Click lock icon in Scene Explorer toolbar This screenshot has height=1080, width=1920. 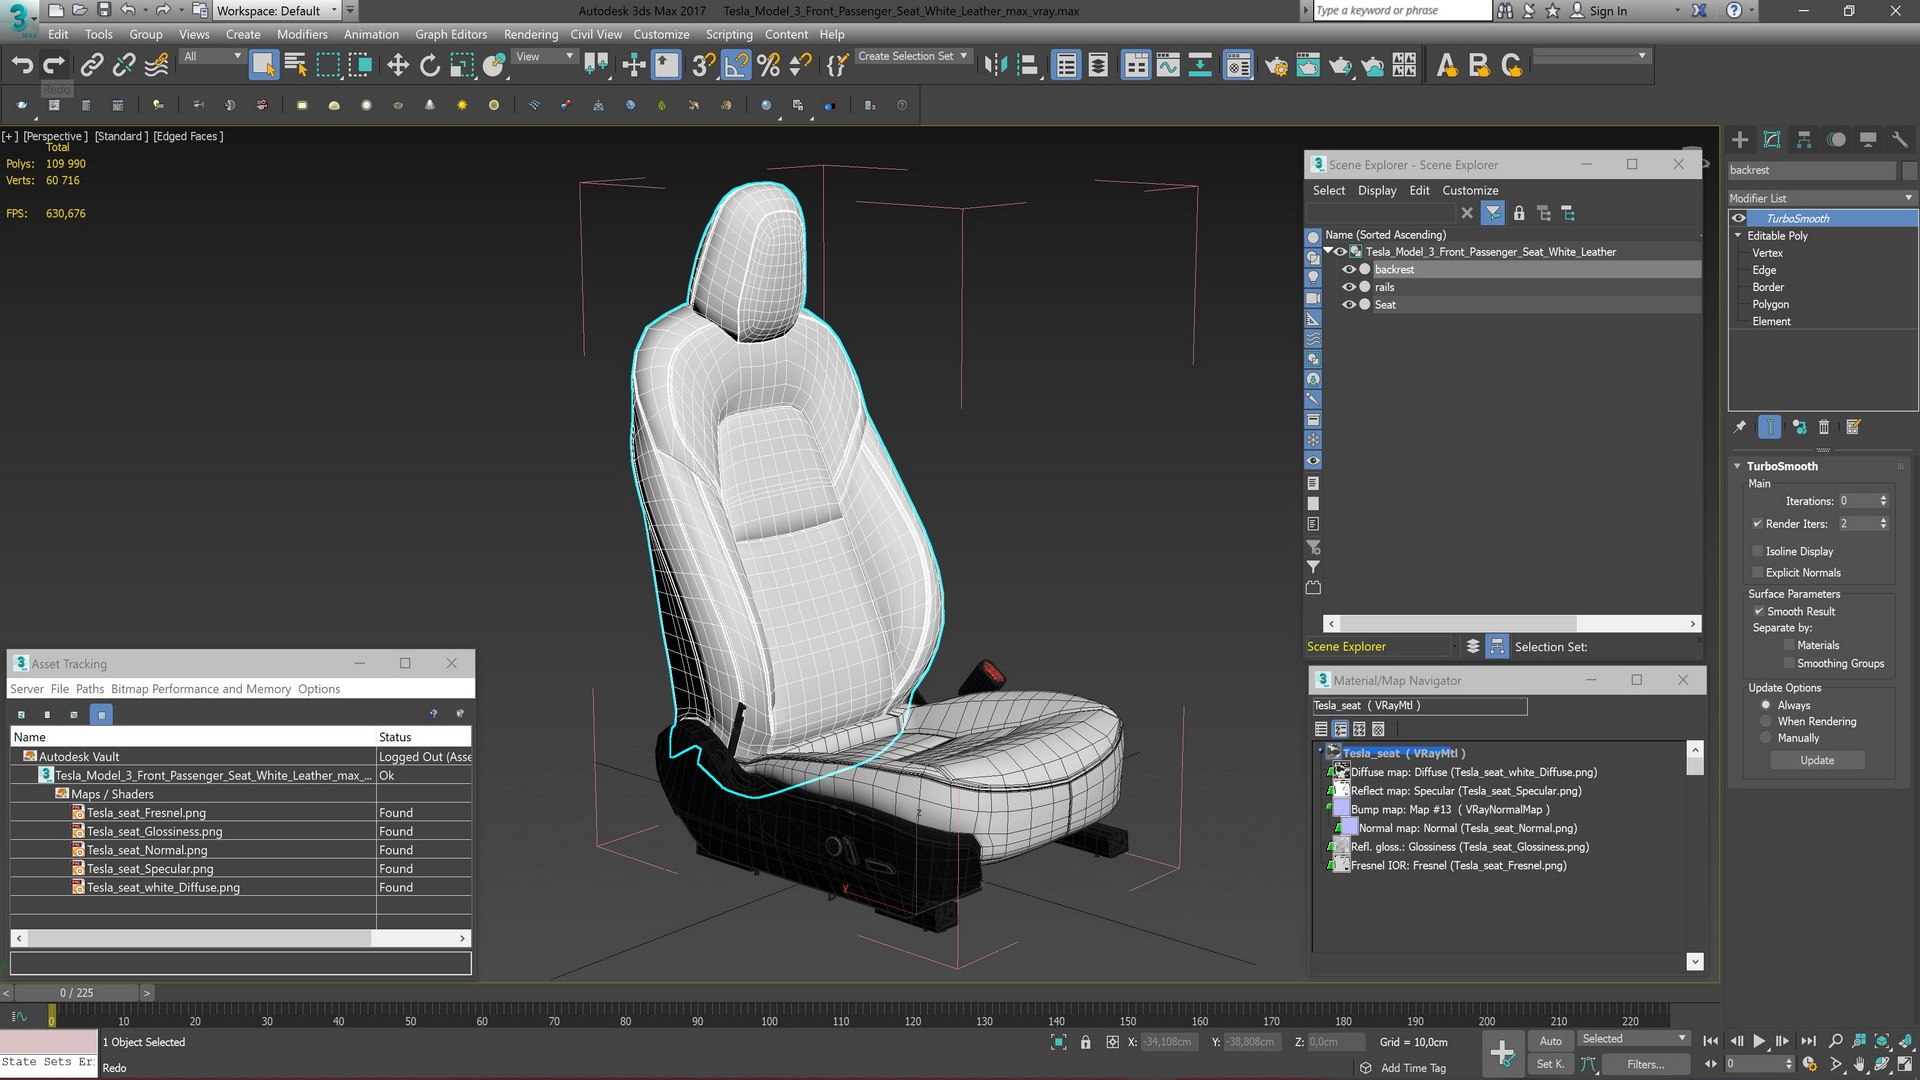pyautogui.click(x=1519, y=213)
